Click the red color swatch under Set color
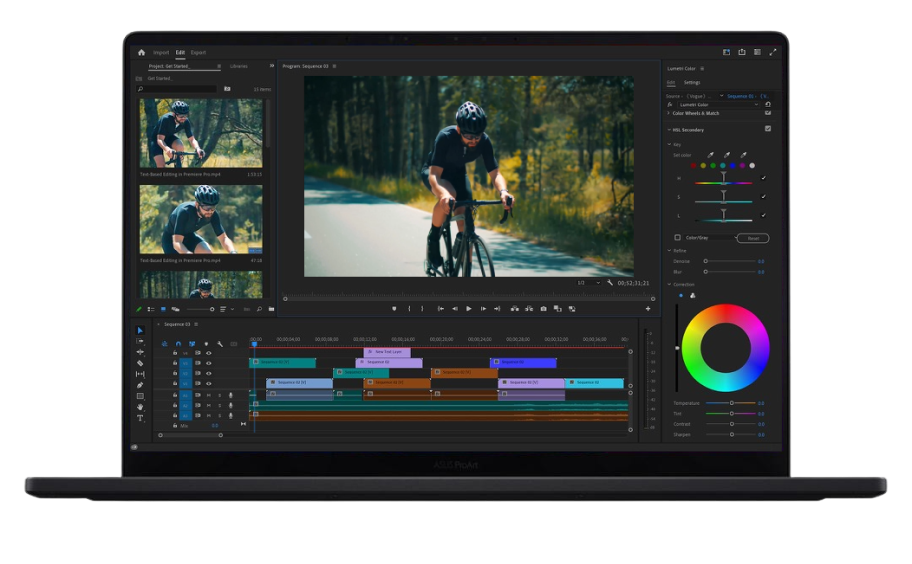Screen dimensions: 912x564 (693, 166)
